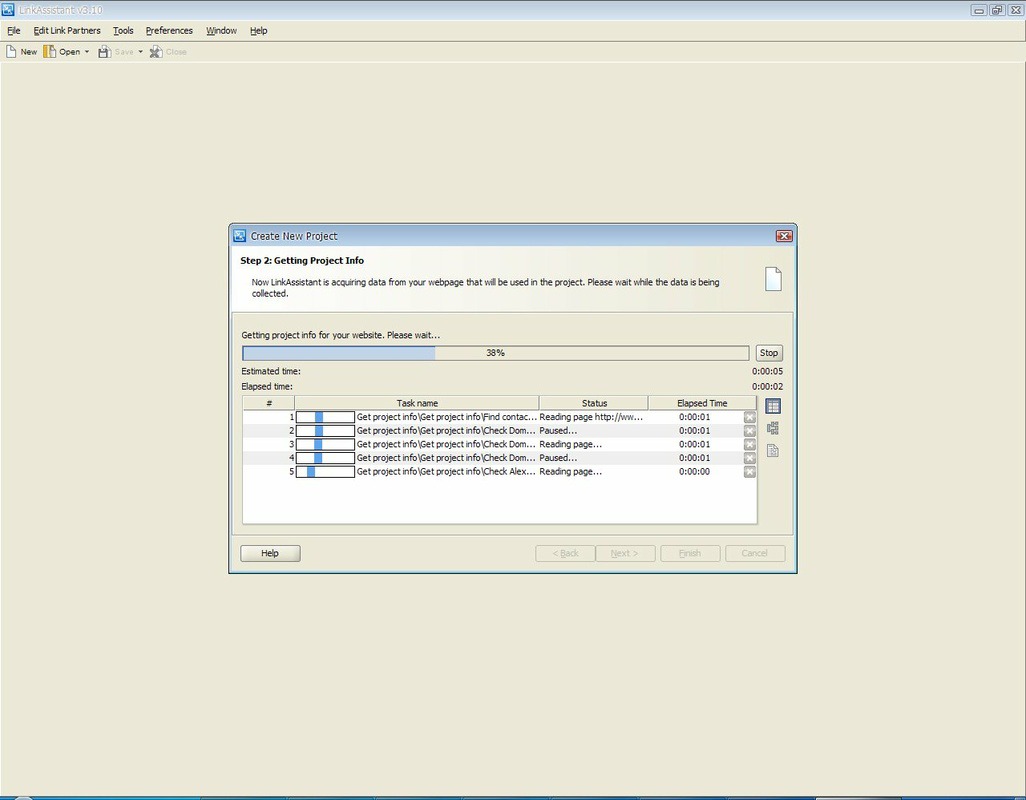This screenshot has height=800, width=1026.
Task: Click the New project toolbar icon
Action: [11, 52]
